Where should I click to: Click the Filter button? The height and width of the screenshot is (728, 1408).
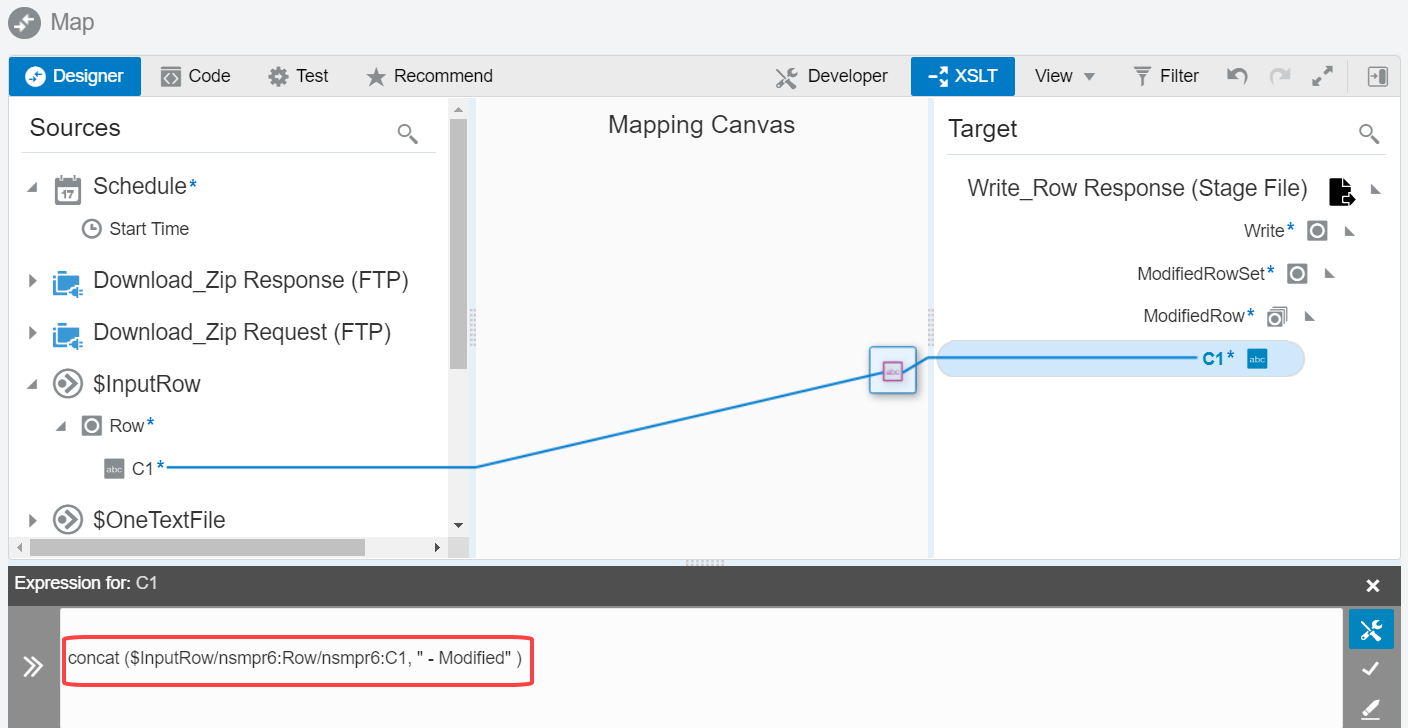(x=1165, y=75)
